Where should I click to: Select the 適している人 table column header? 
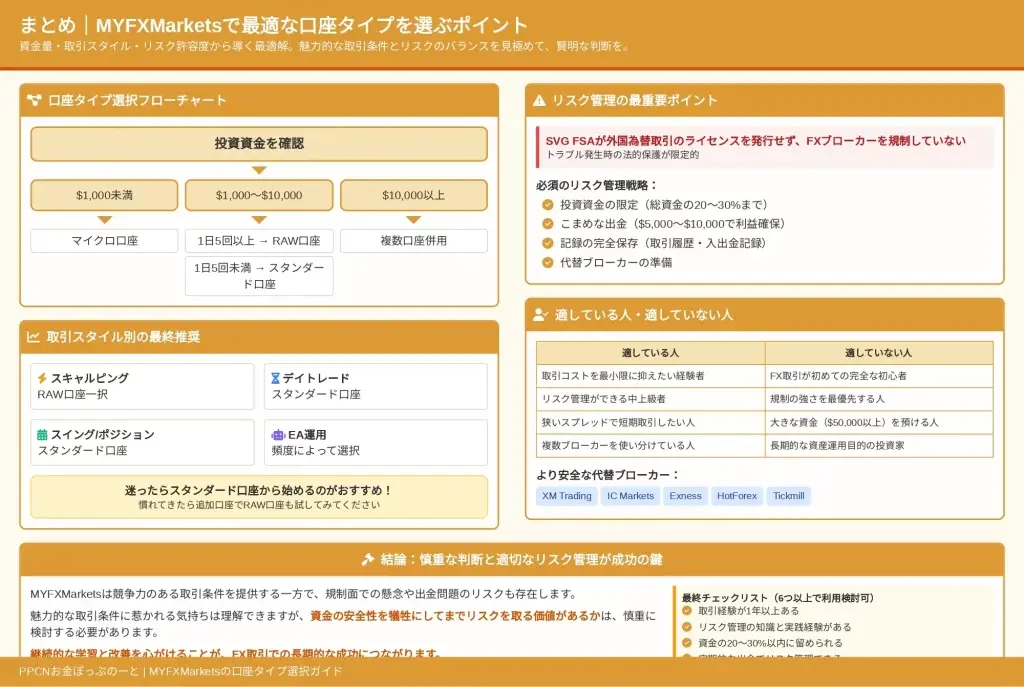[x=650, y=353]
